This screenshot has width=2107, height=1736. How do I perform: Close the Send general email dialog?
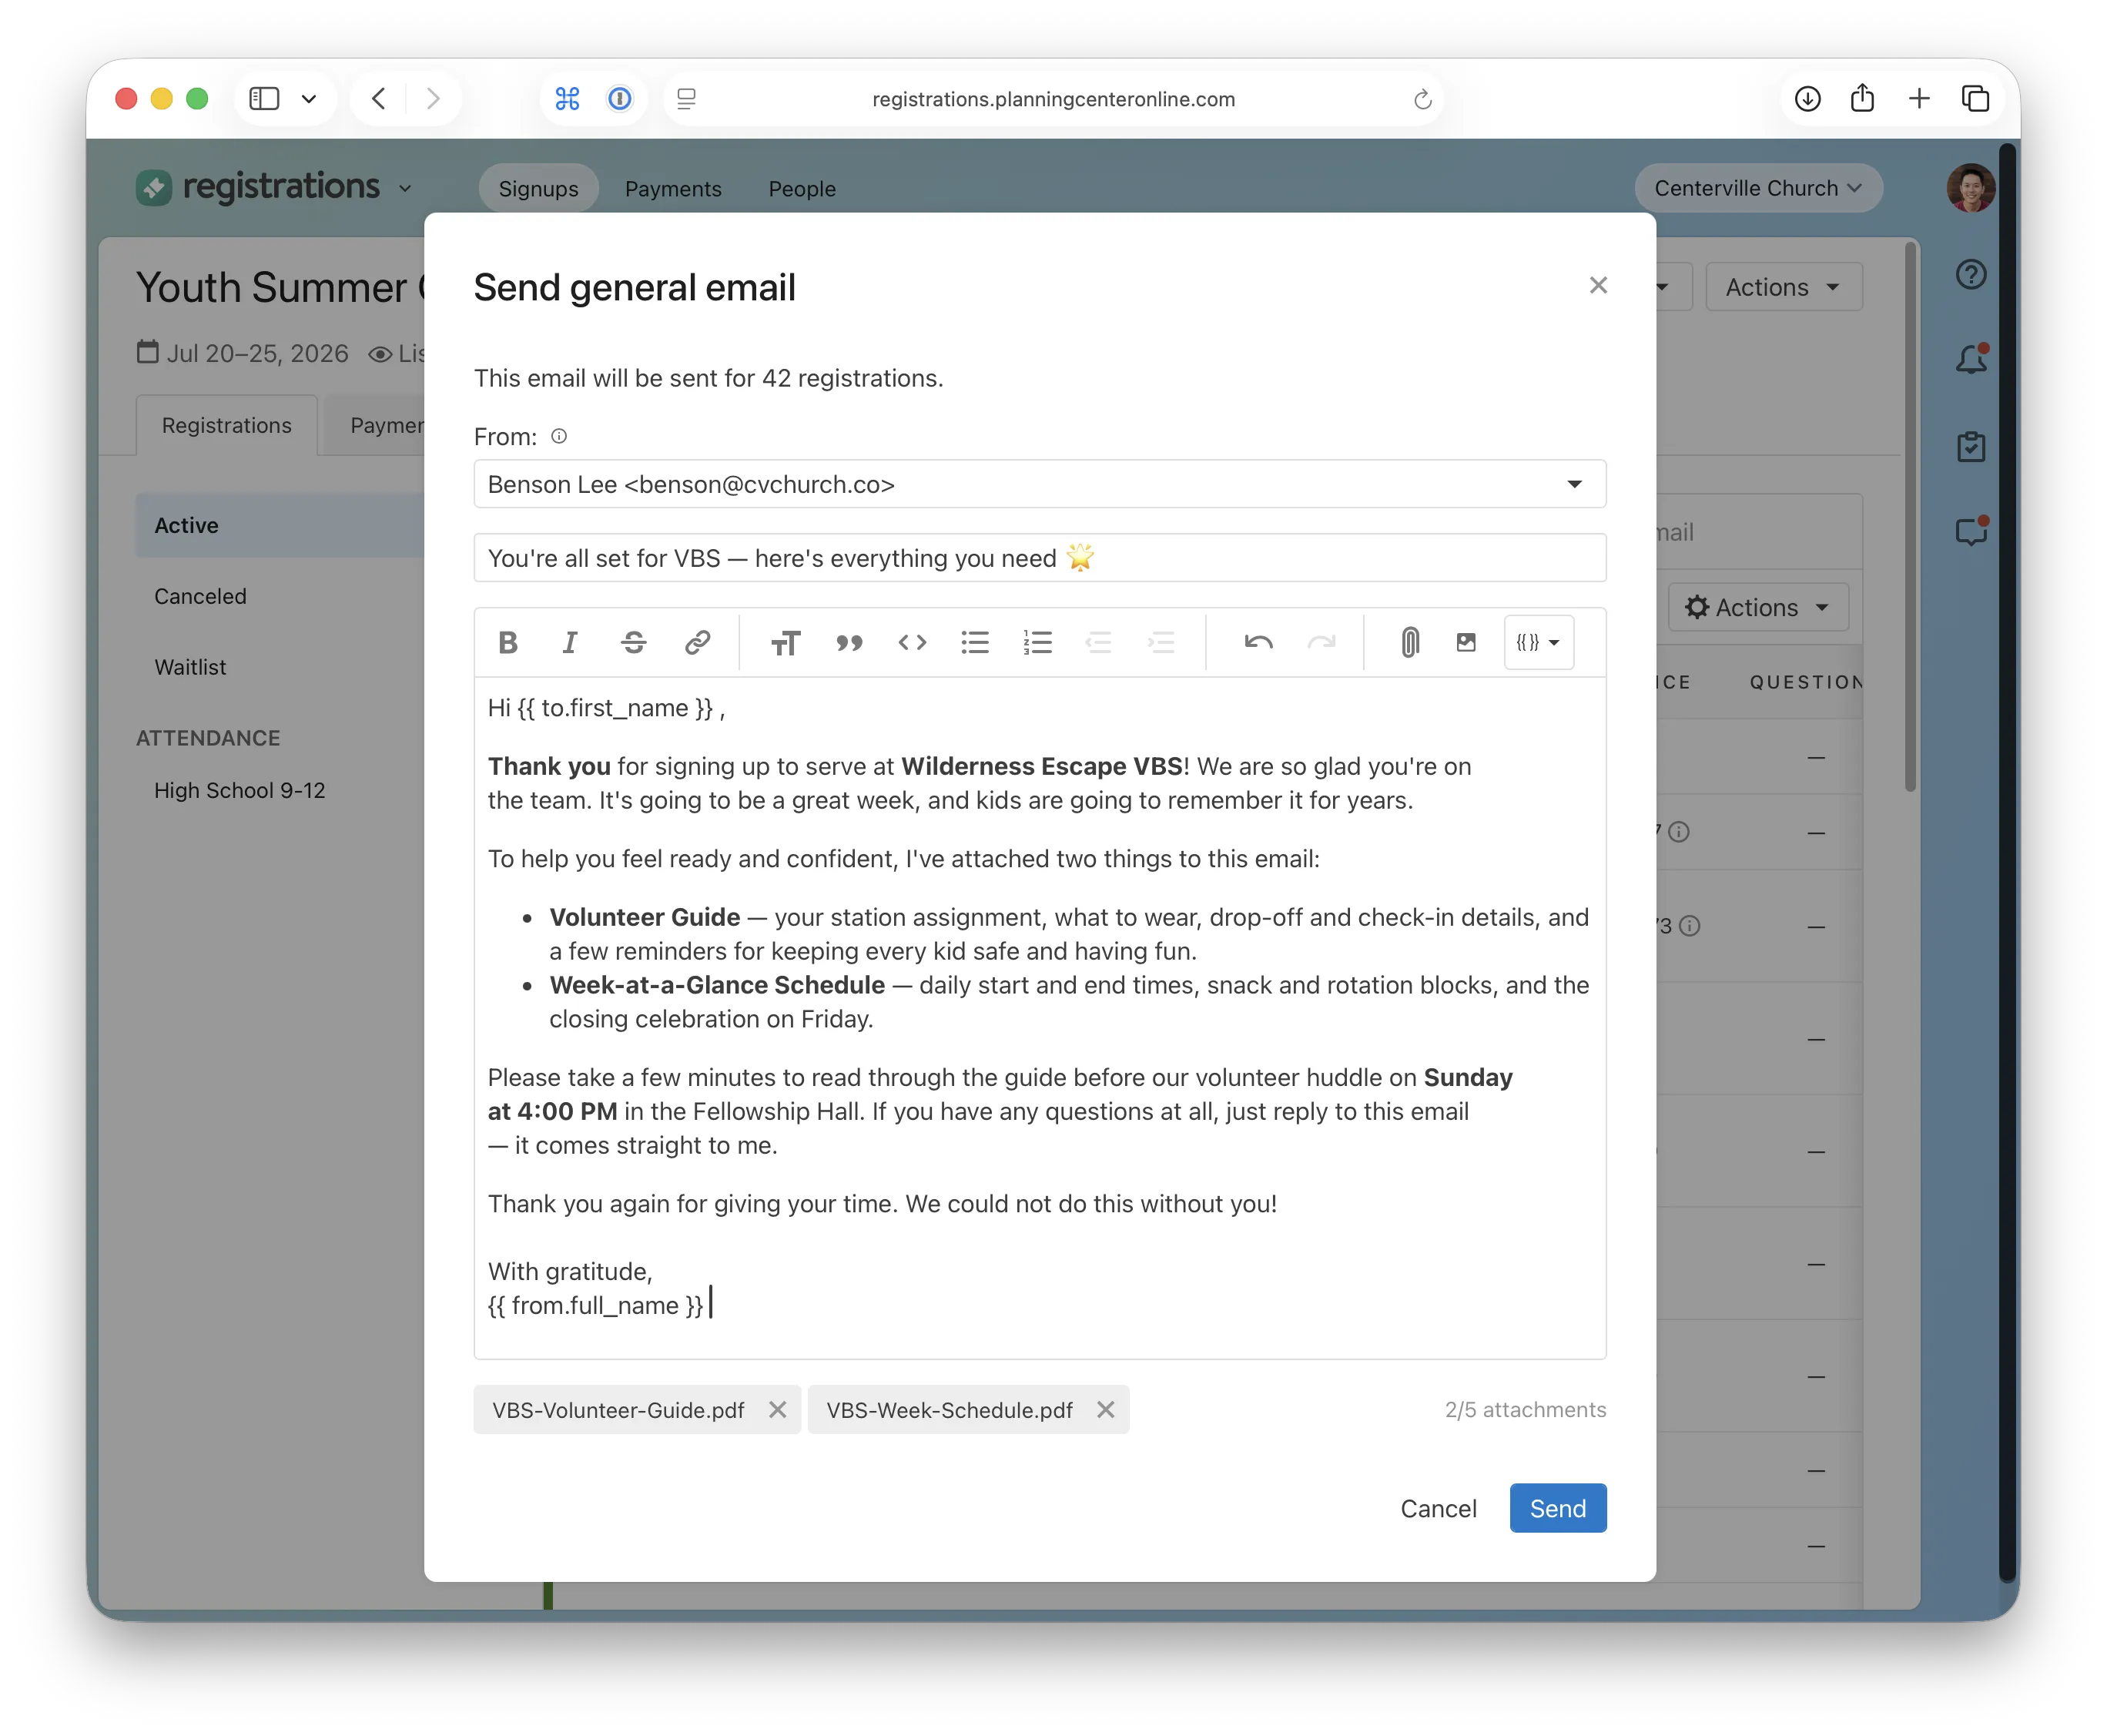(1598, 285)
